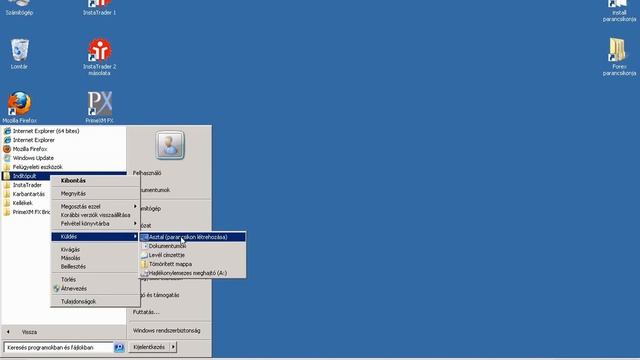The image size is (640, 360).
Task: Click the user account picture
Action: point(169,145)
